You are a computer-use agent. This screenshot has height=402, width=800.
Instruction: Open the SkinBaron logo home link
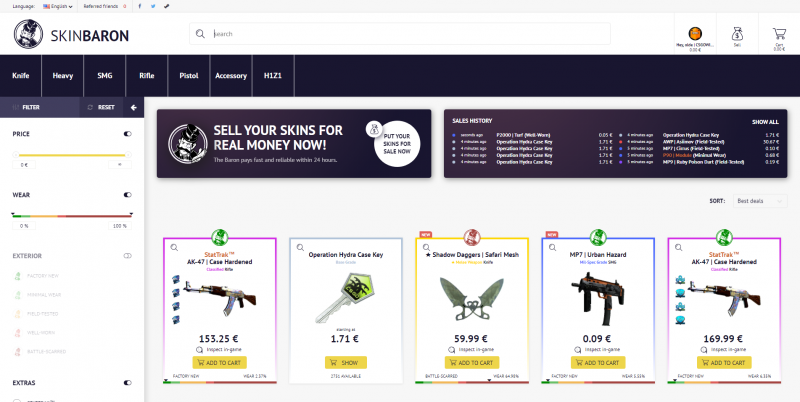tap(71, 34)
